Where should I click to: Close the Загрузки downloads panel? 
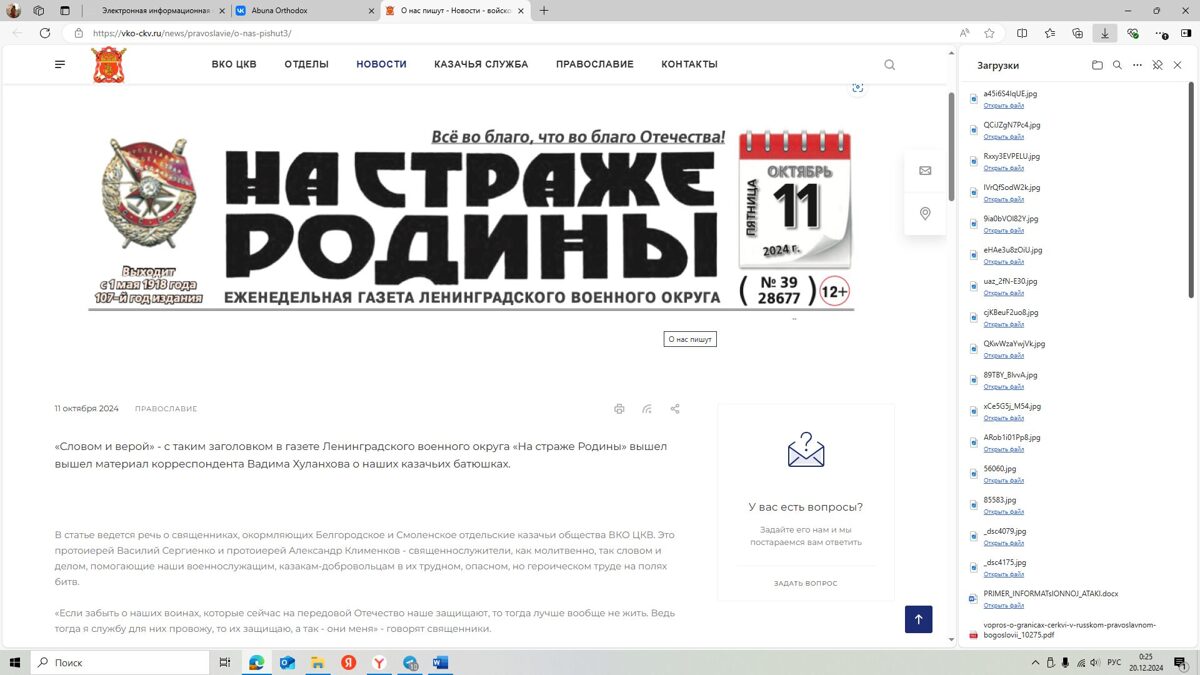1177,65
